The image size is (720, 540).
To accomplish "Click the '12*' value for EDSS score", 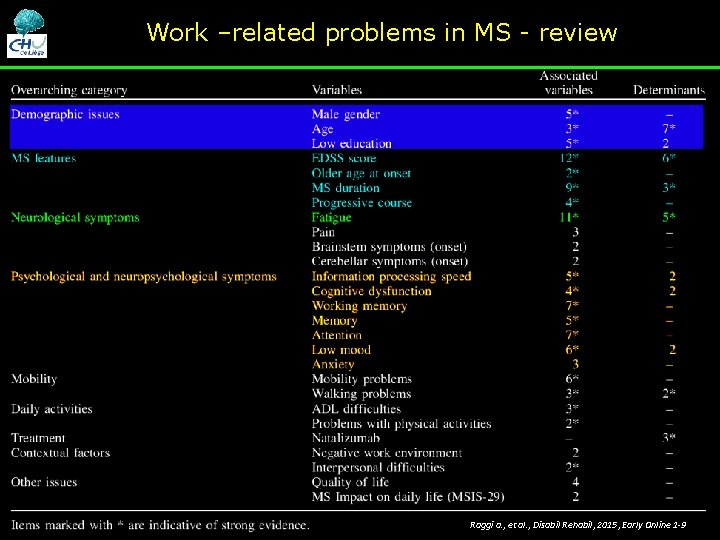I will tap(569, 158).
